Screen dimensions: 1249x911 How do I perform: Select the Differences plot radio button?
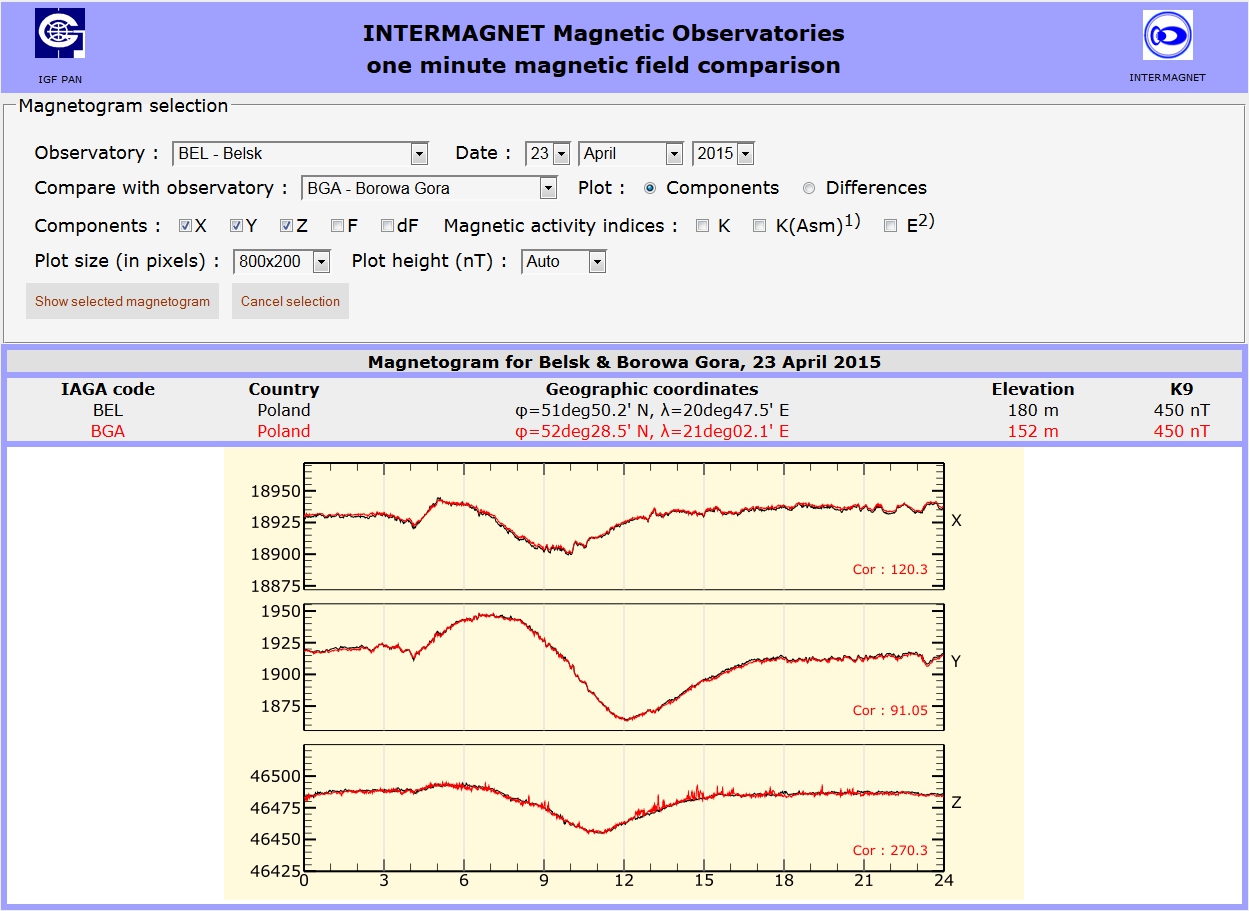pos(809,188)
